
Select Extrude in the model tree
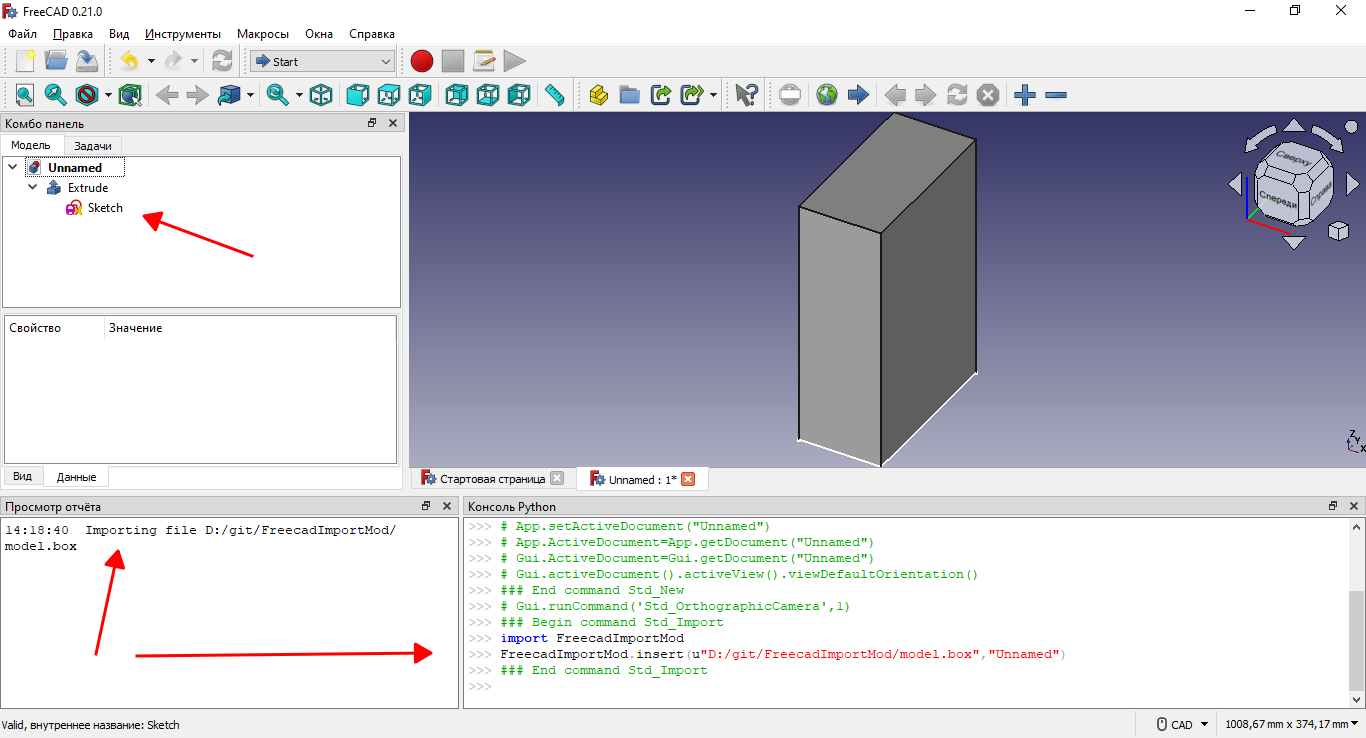(88, 188)
